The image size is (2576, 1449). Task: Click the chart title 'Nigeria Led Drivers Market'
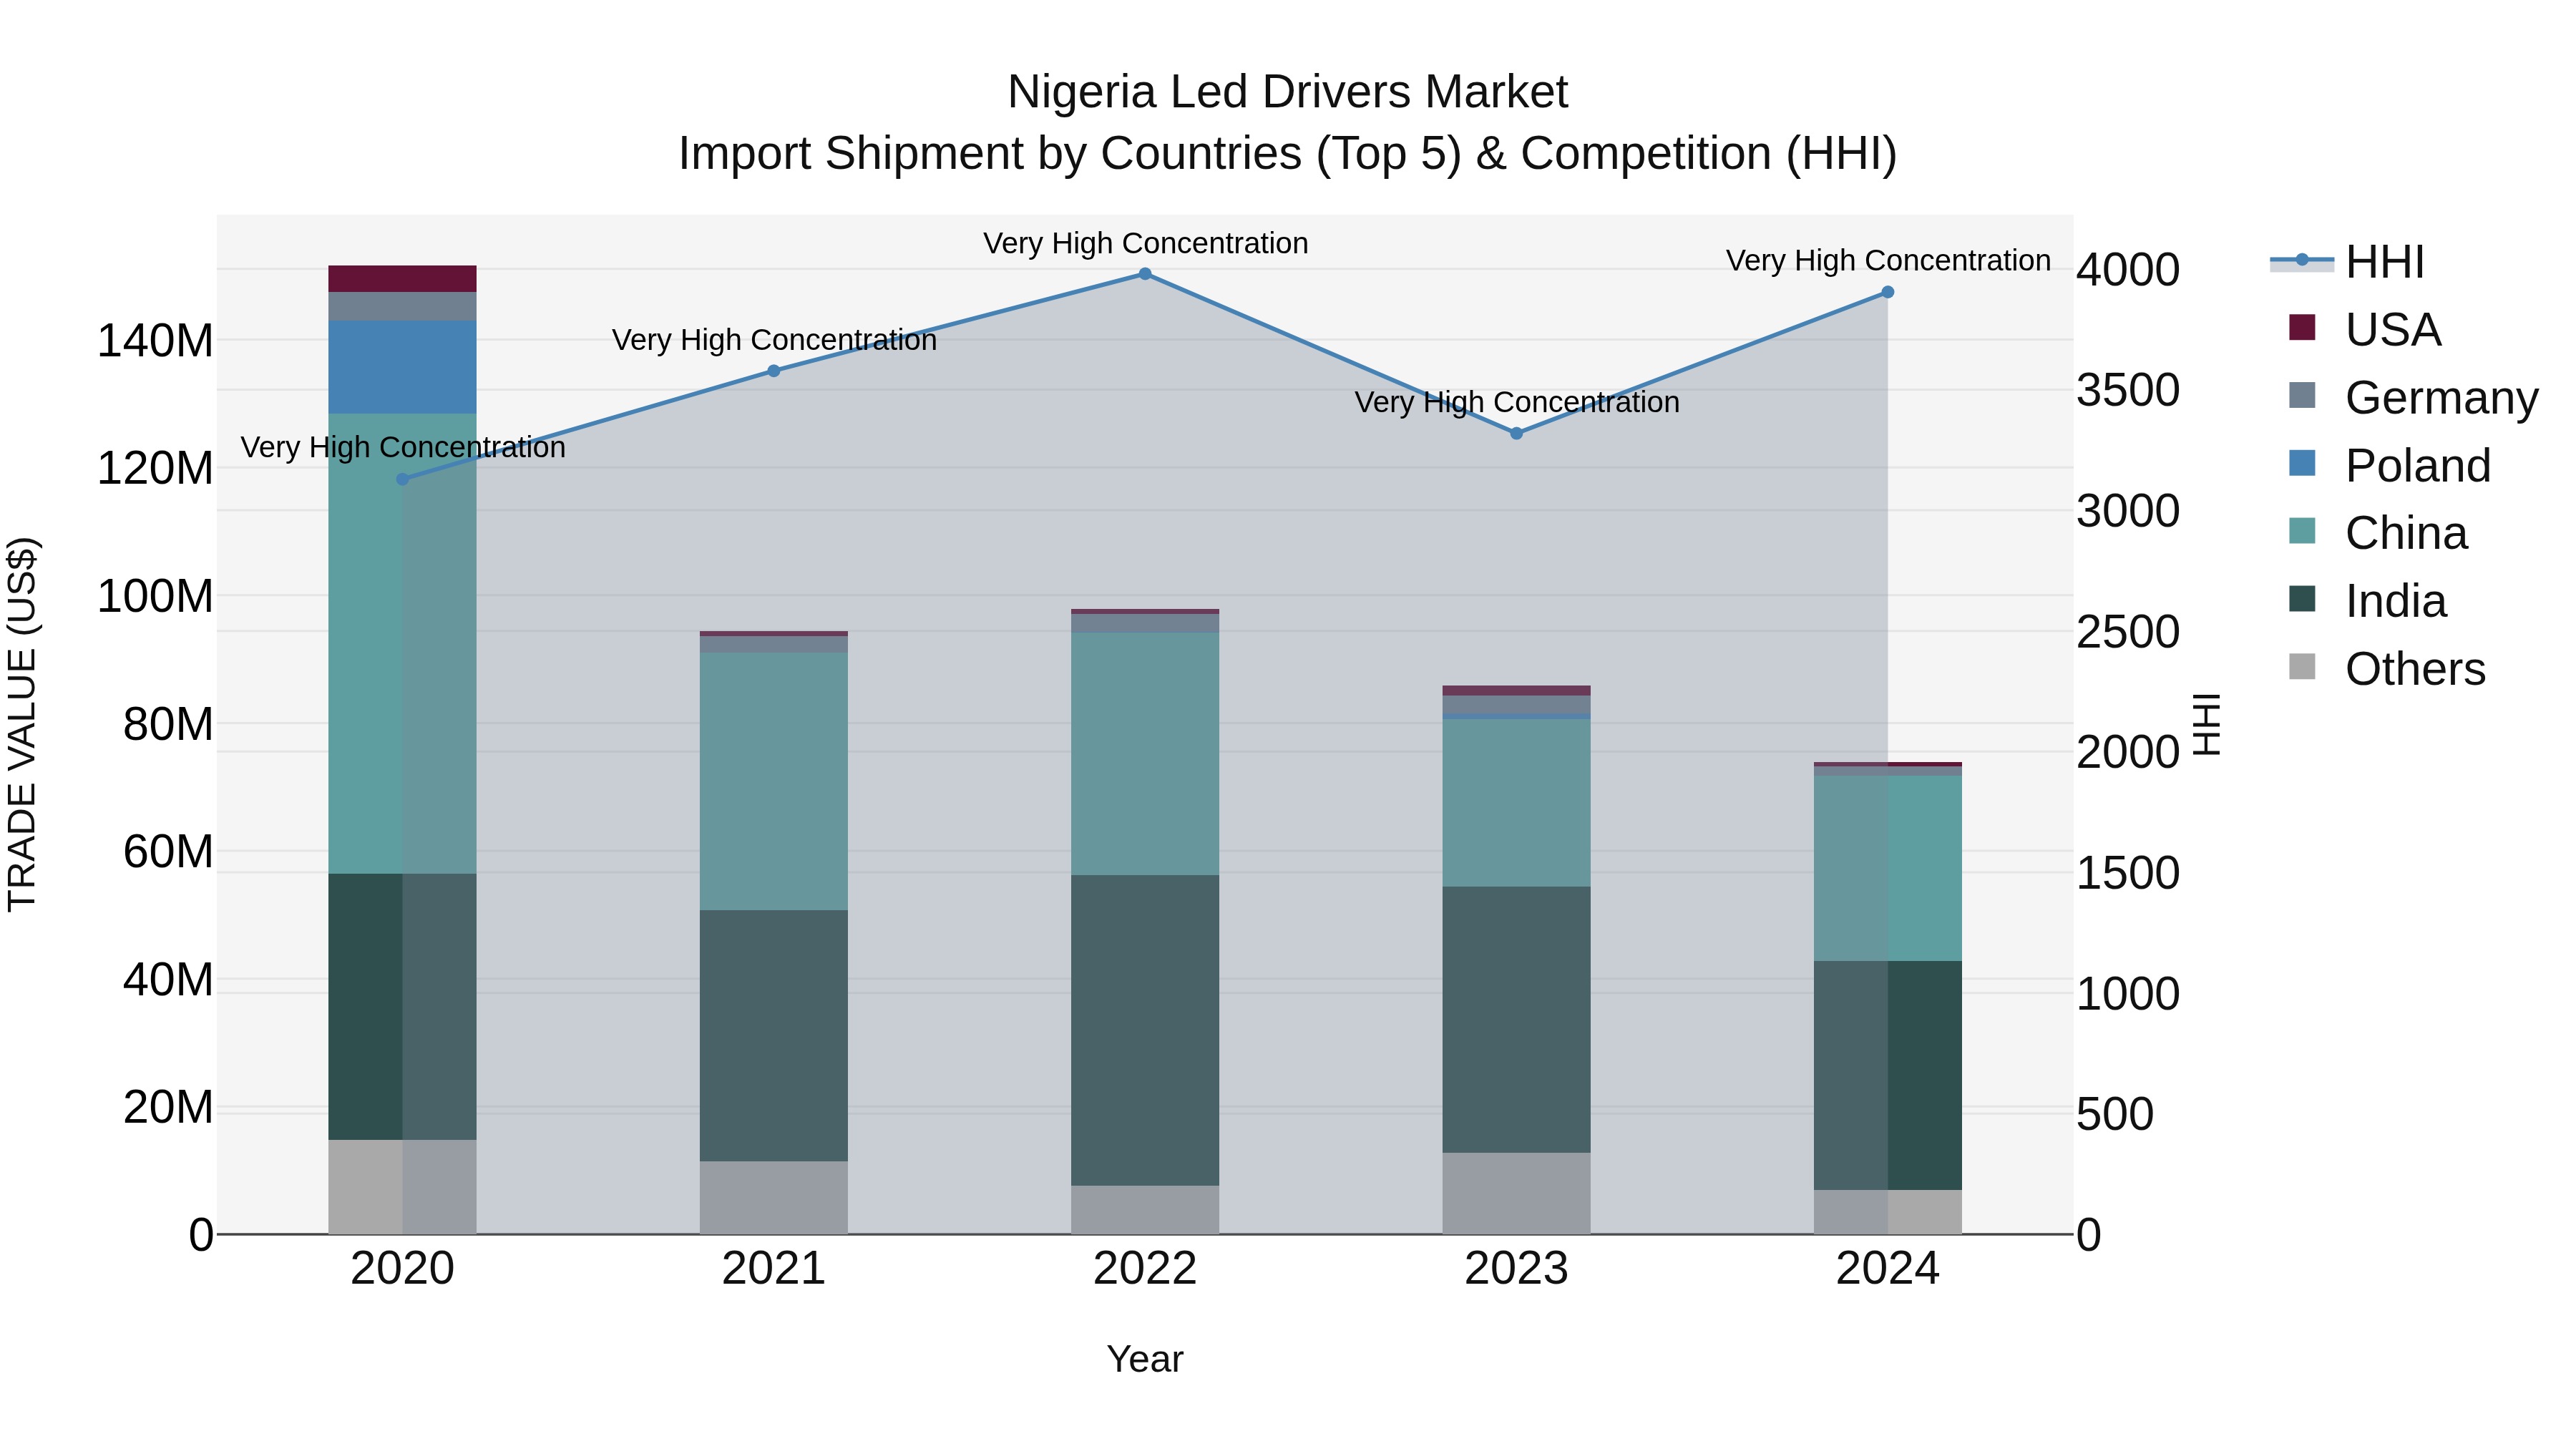tap(1288, 92)
